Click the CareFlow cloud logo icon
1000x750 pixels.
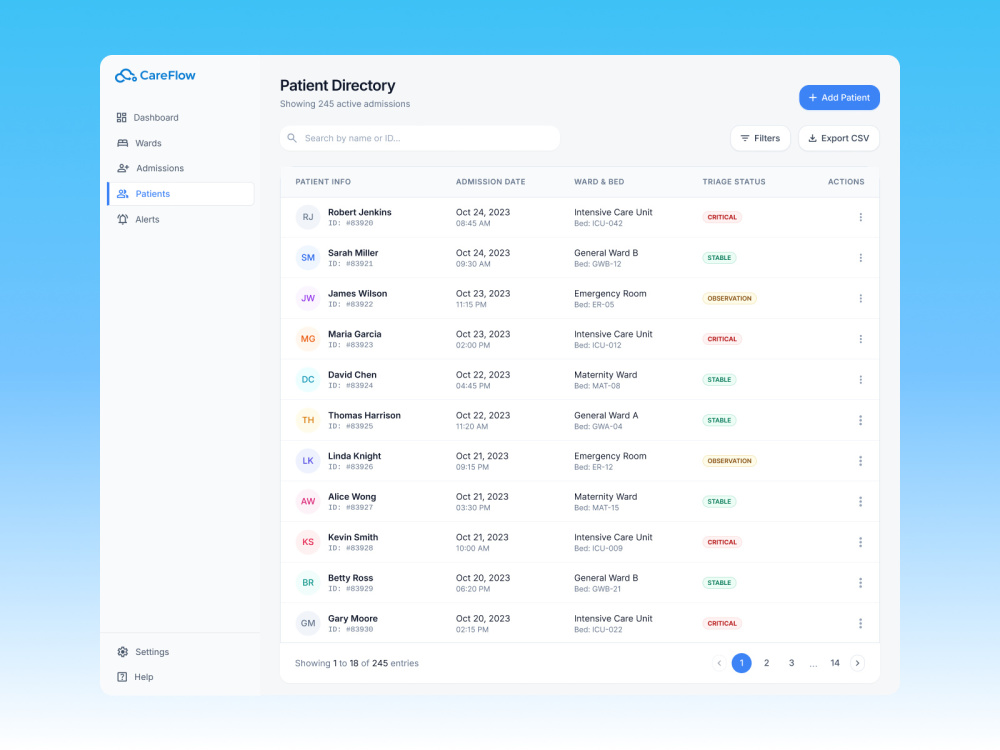click(x=126, y=76)
